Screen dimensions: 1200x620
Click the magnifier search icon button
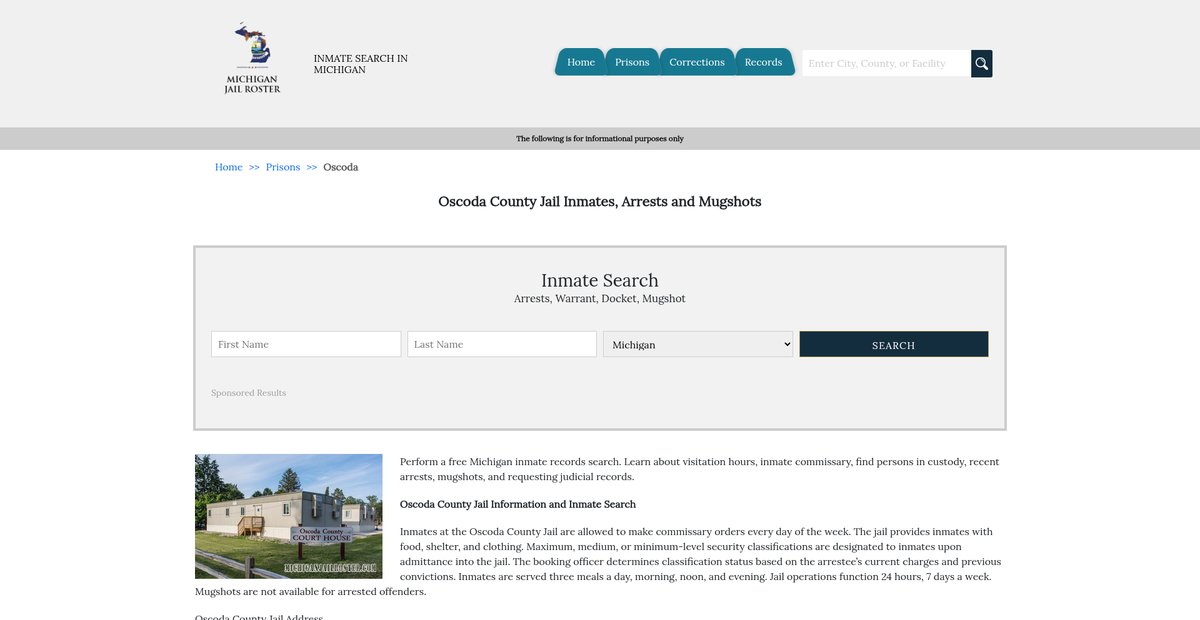pos(982,63)
